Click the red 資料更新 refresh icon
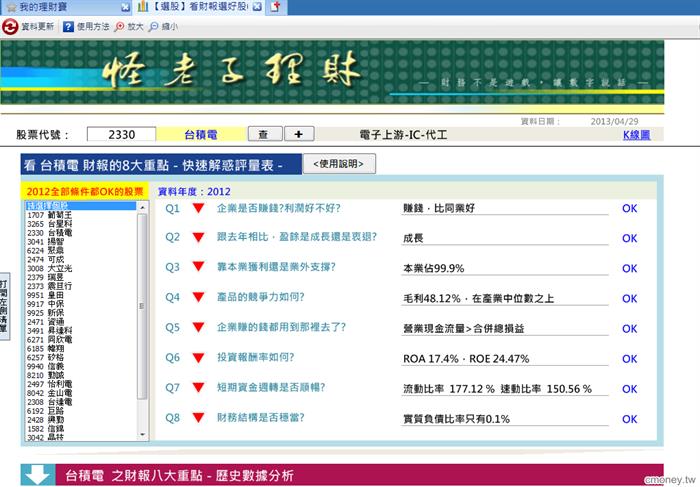Image resolution: width=700 pixels, height=487 pixels. pos(10,27)
